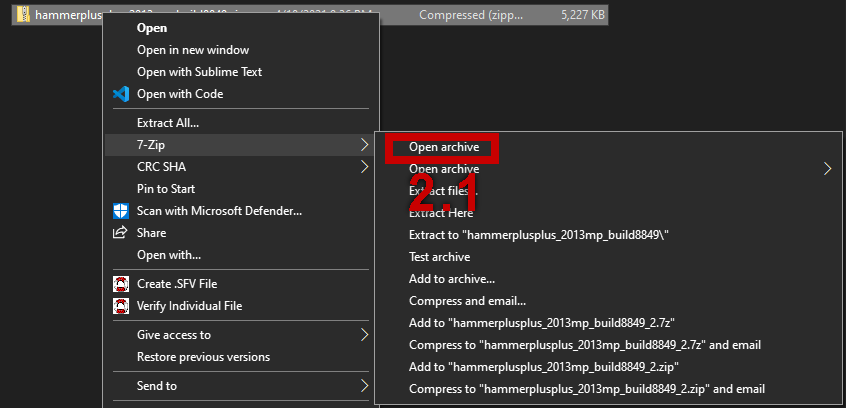This screenshot has width=846, height=408.
Task: Click the Create .SFV File icon
Action: (x=121, y=283)
